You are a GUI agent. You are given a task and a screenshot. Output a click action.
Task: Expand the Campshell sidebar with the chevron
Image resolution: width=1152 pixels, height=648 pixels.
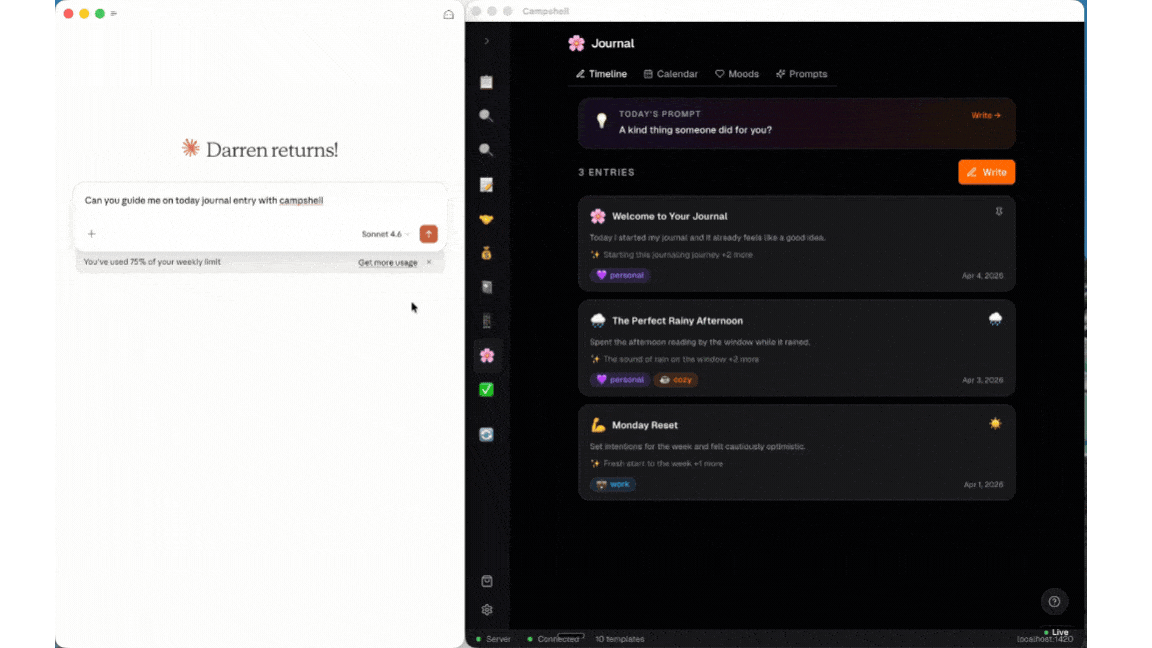(x=486, y=41)
